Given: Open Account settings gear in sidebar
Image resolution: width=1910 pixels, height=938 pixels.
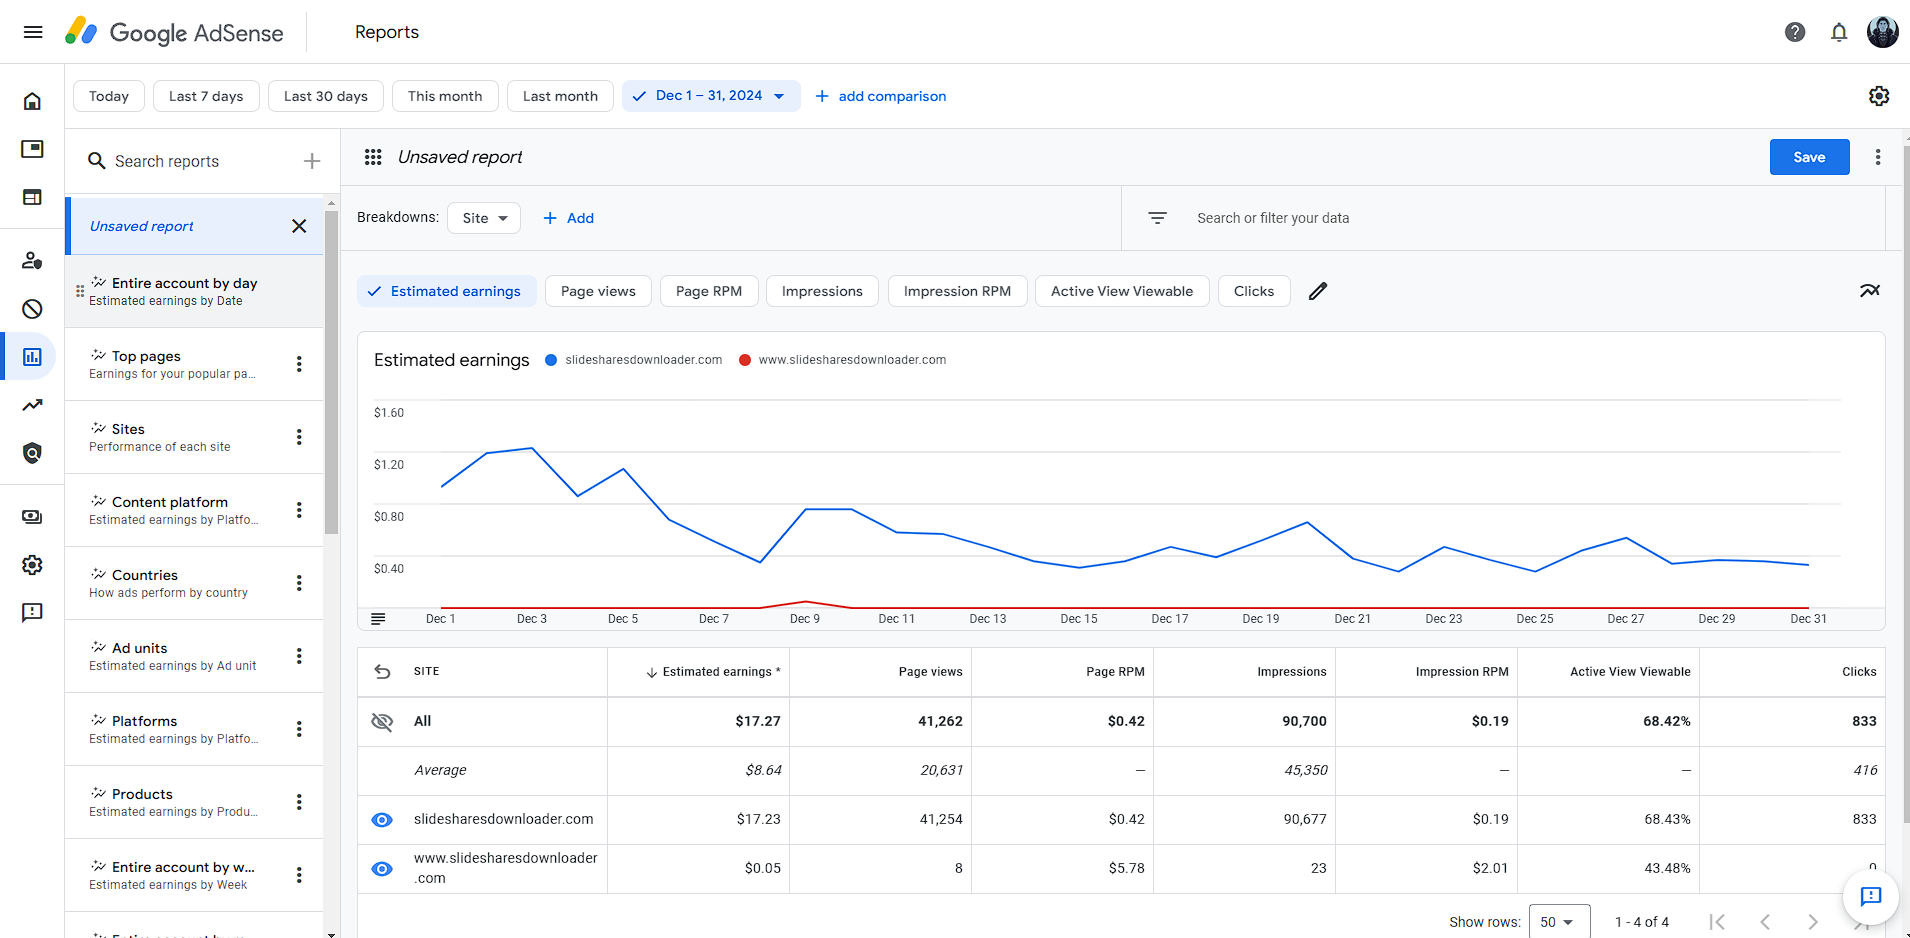Looking at the screenshot, I should pyautogui.click(x=32, y=565).
